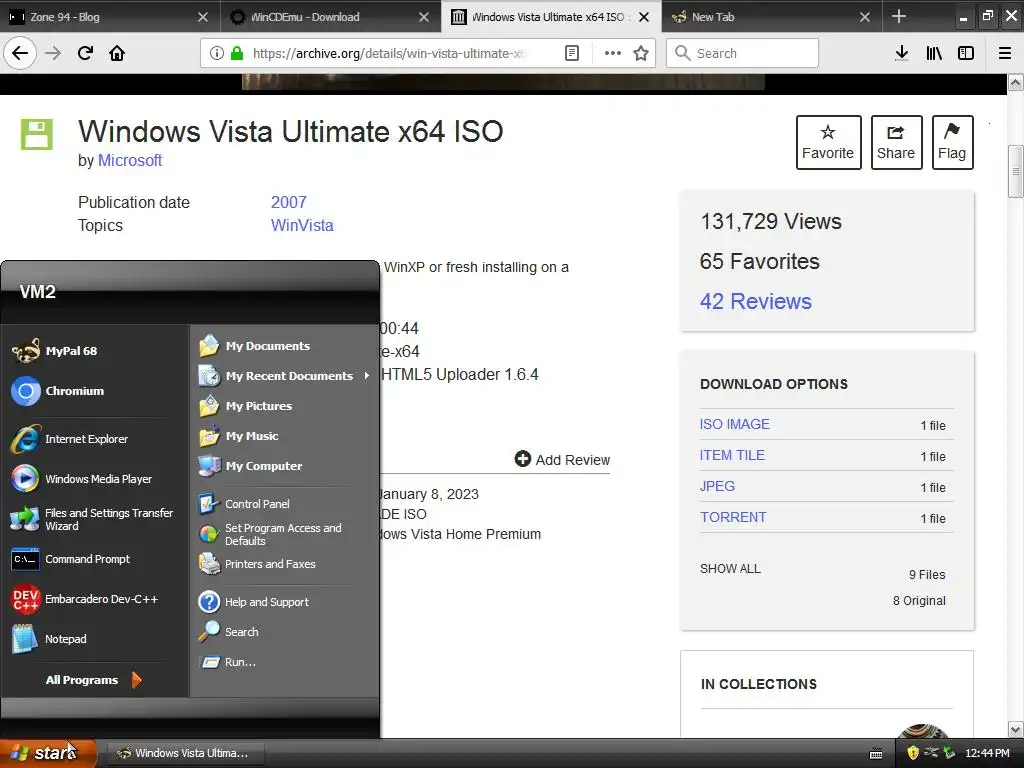The width and height of the screenshot is (1024, 768).
Task: Open the JPEG download option
Action: point(717,486)
